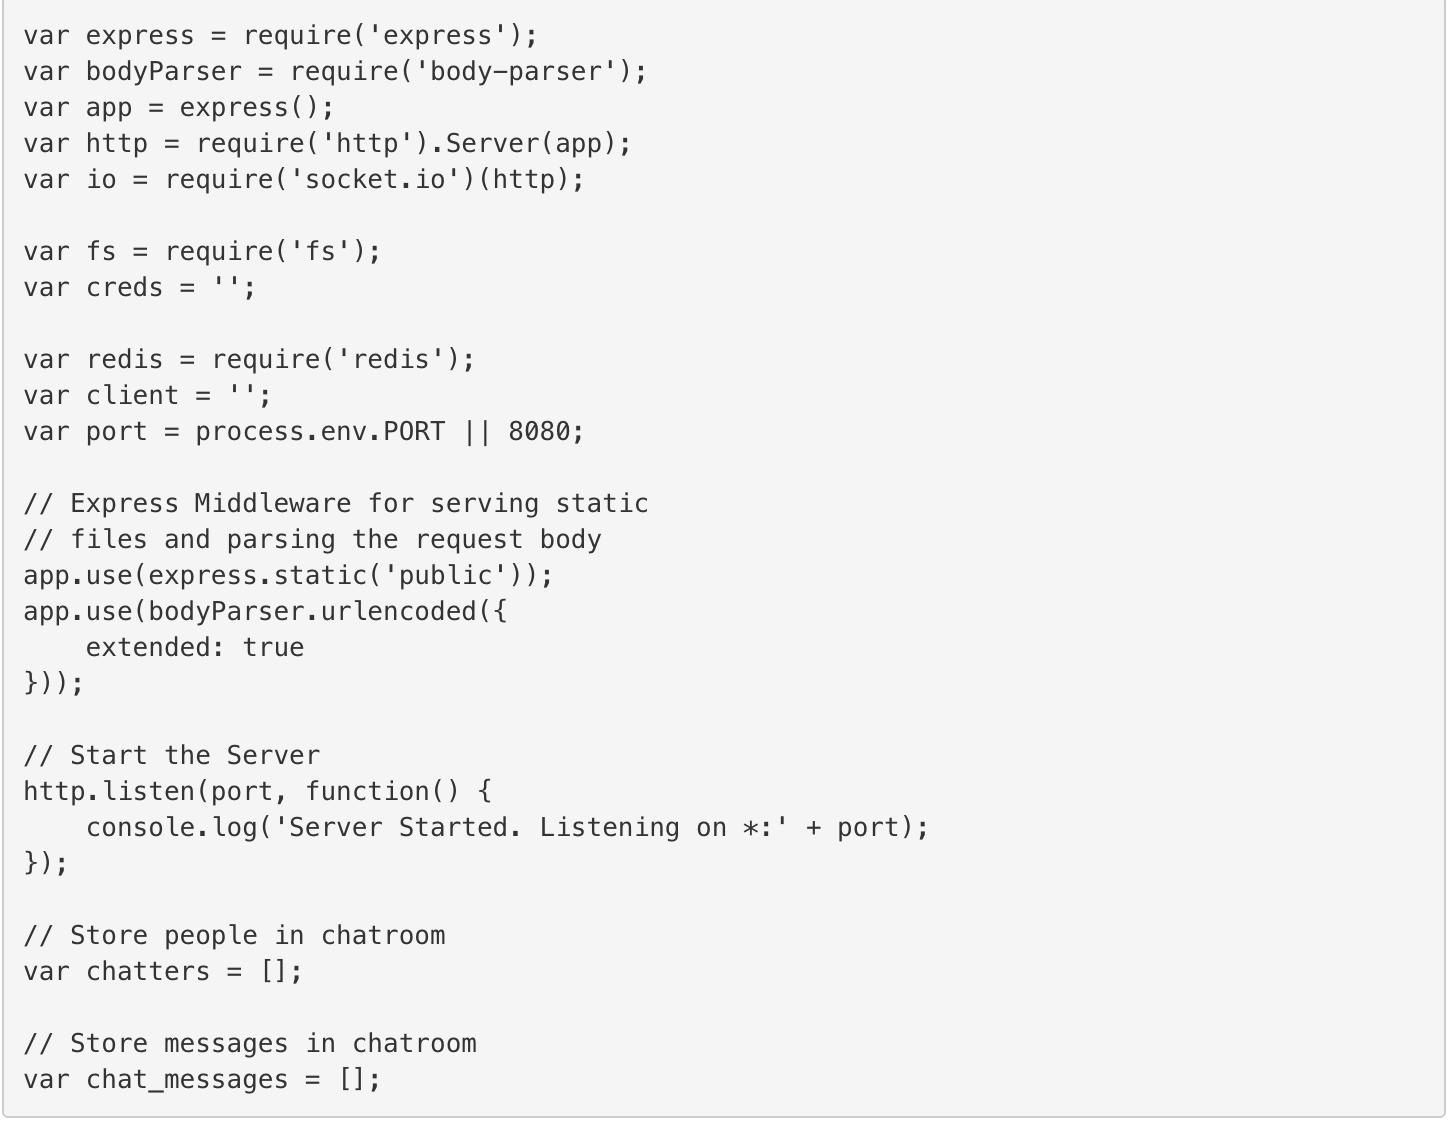Click the 'Start the Server' comment

(171, 756)
